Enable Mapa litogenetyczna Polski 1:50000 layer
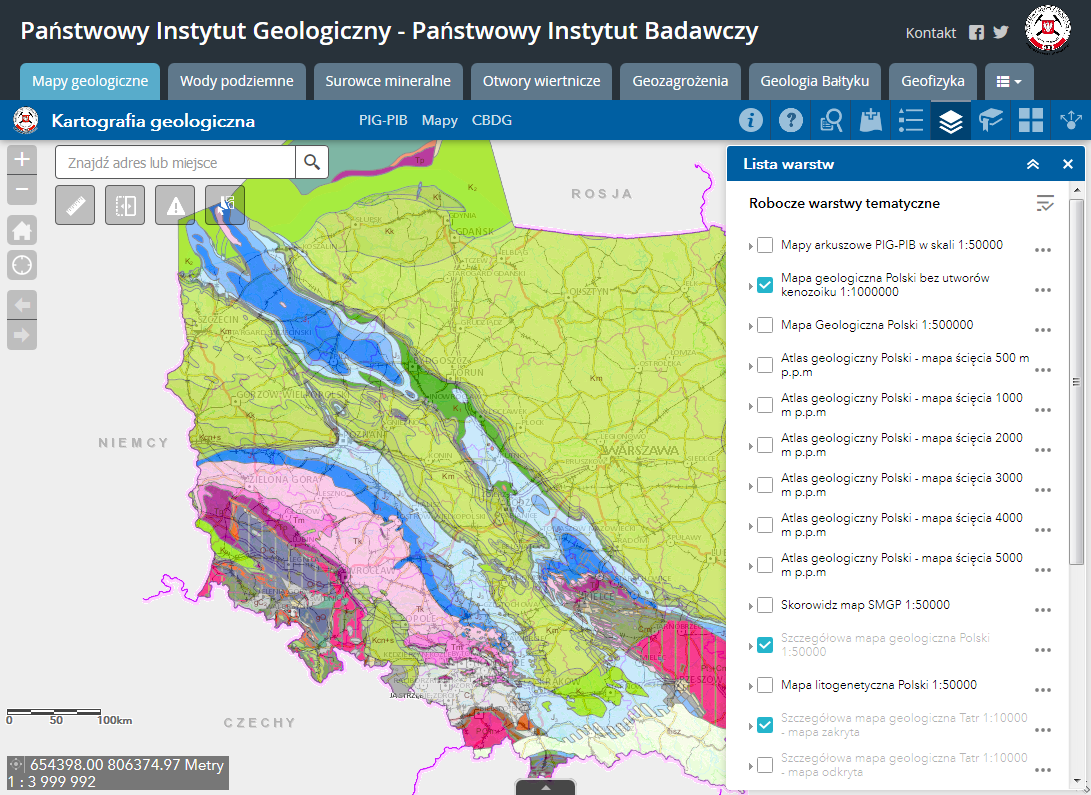This screenshot has width=1091, height=795. pyautogui.click(x=765, y=685)
